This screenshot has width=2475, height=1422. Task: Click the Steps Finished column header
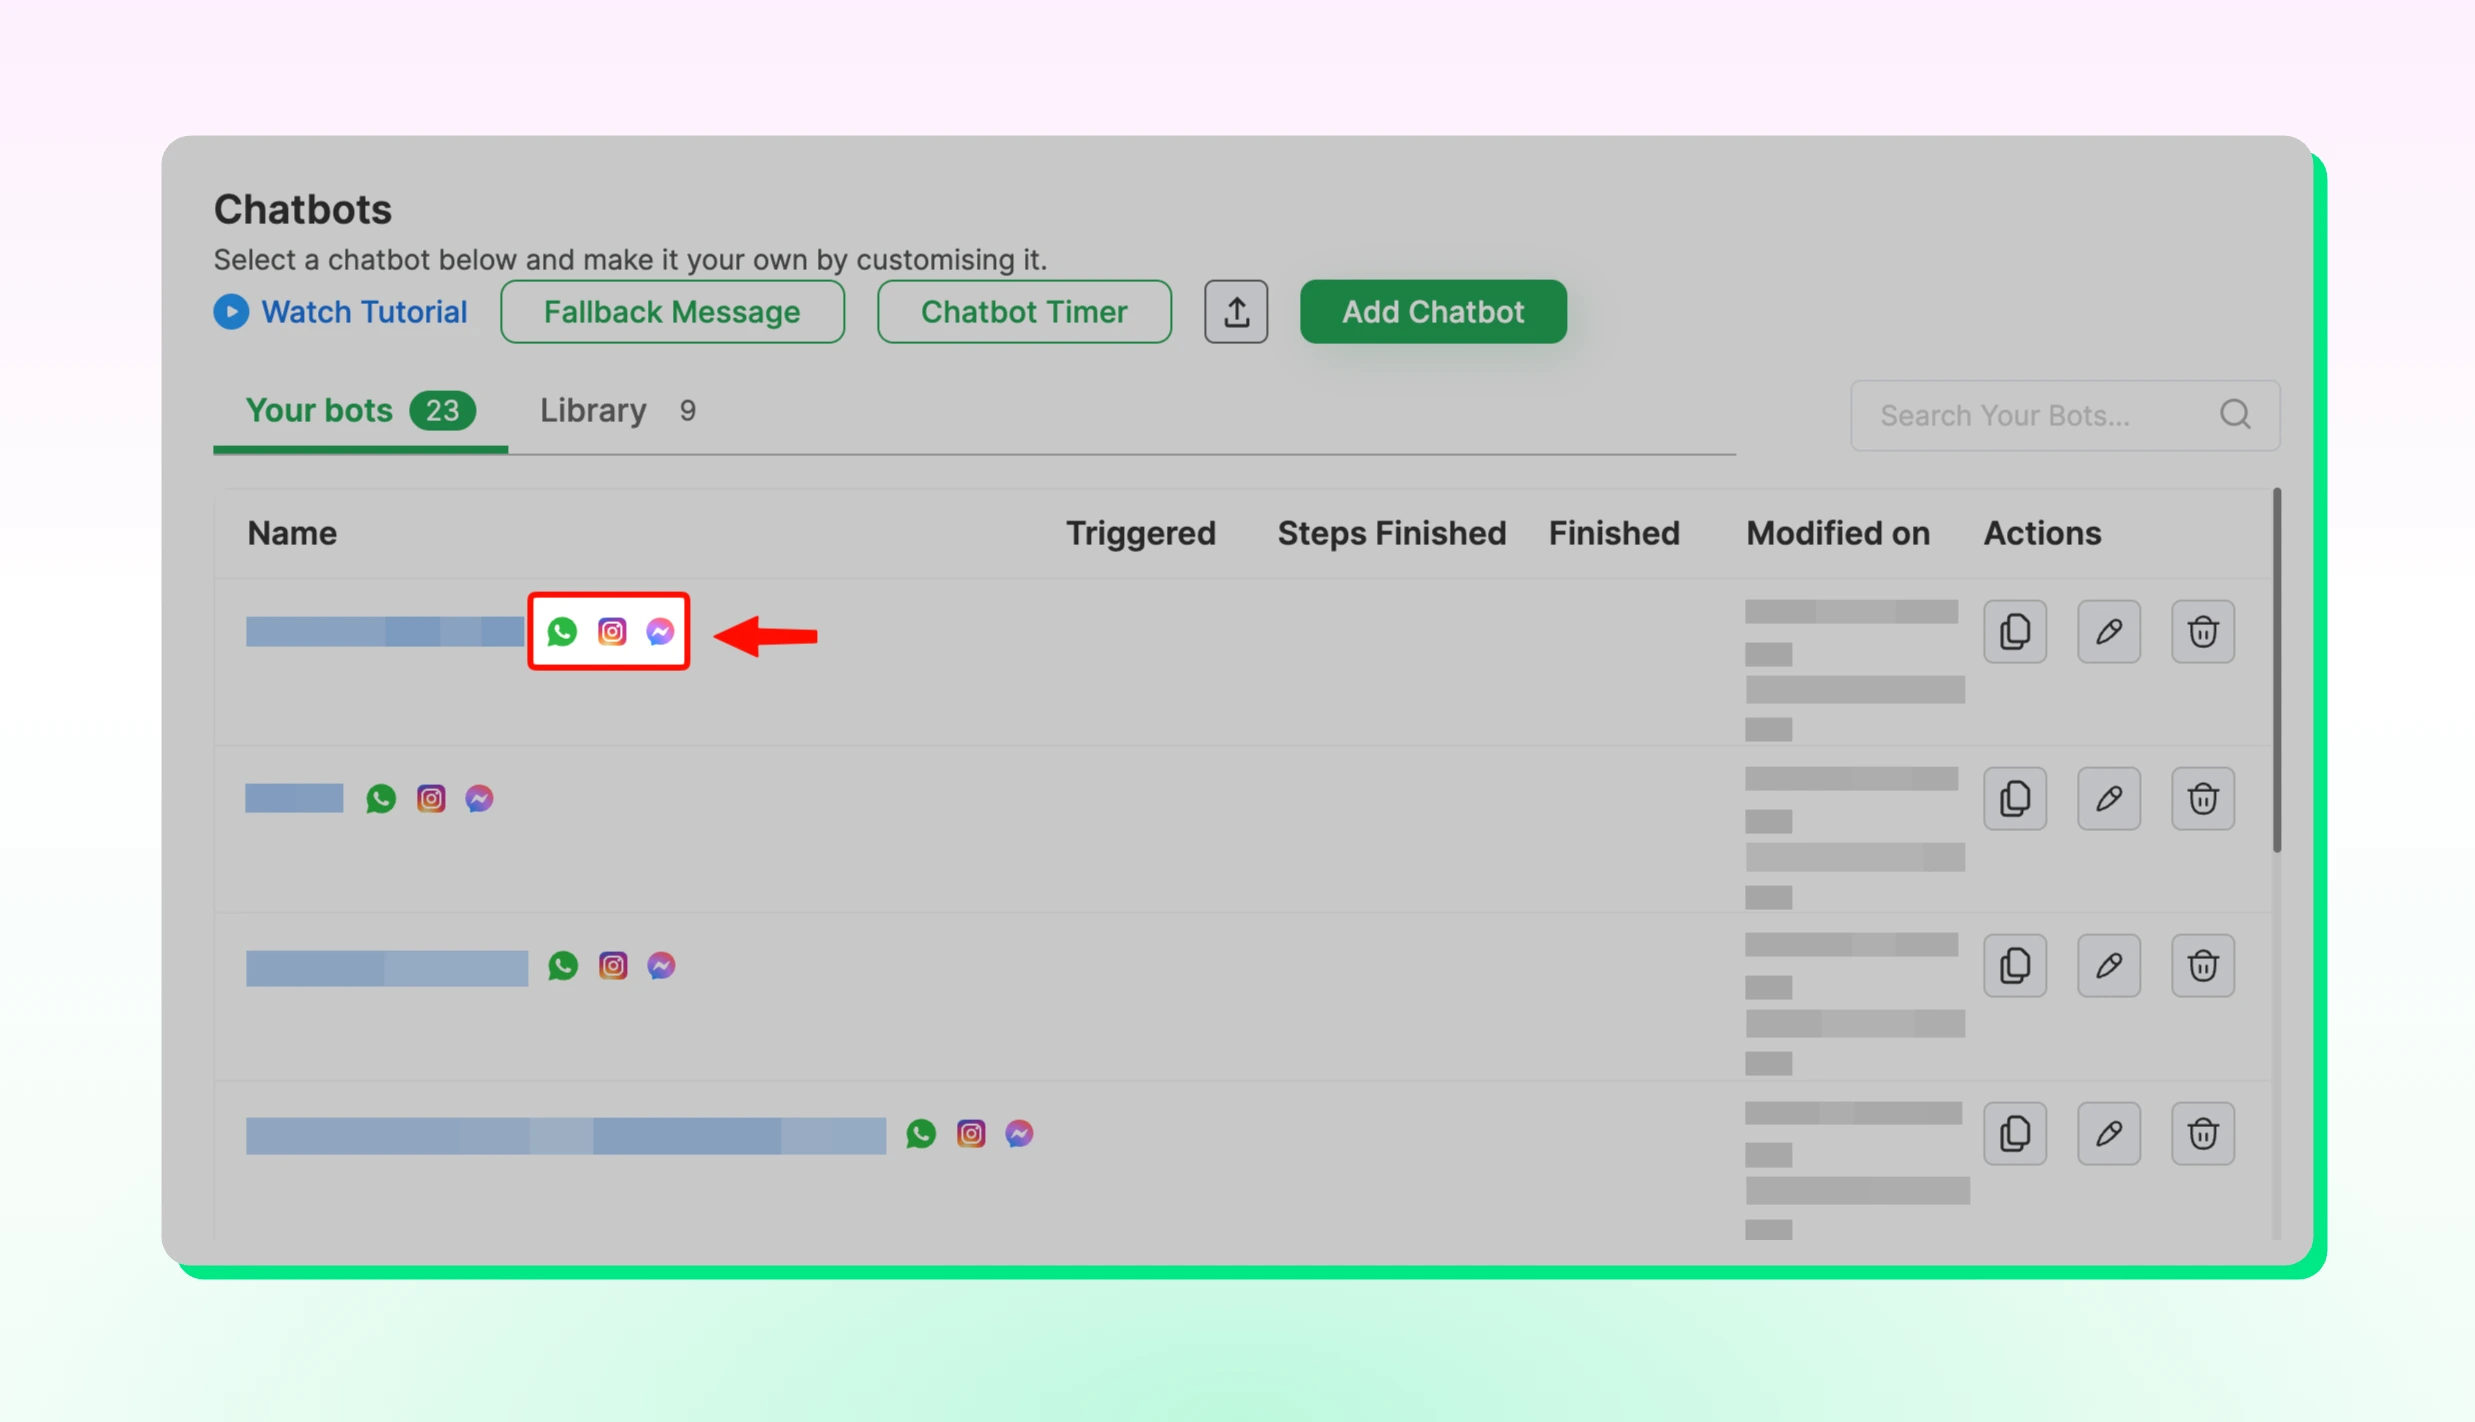pyautogui.click(x=1392, y=534)
